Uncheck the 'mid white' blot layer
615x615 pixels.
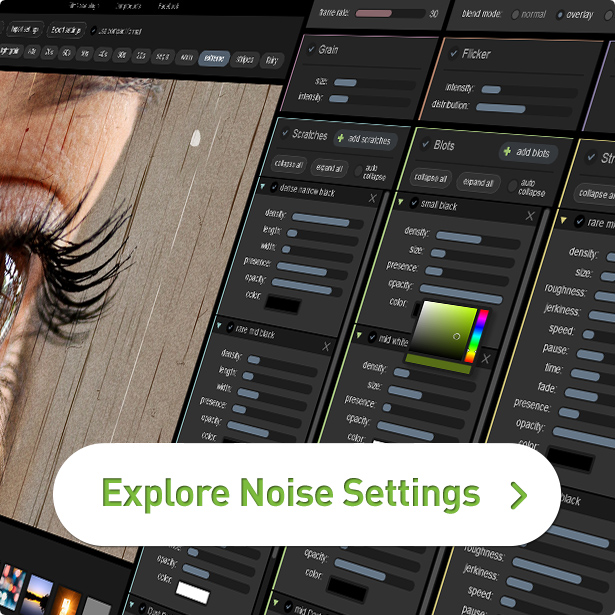372,337
